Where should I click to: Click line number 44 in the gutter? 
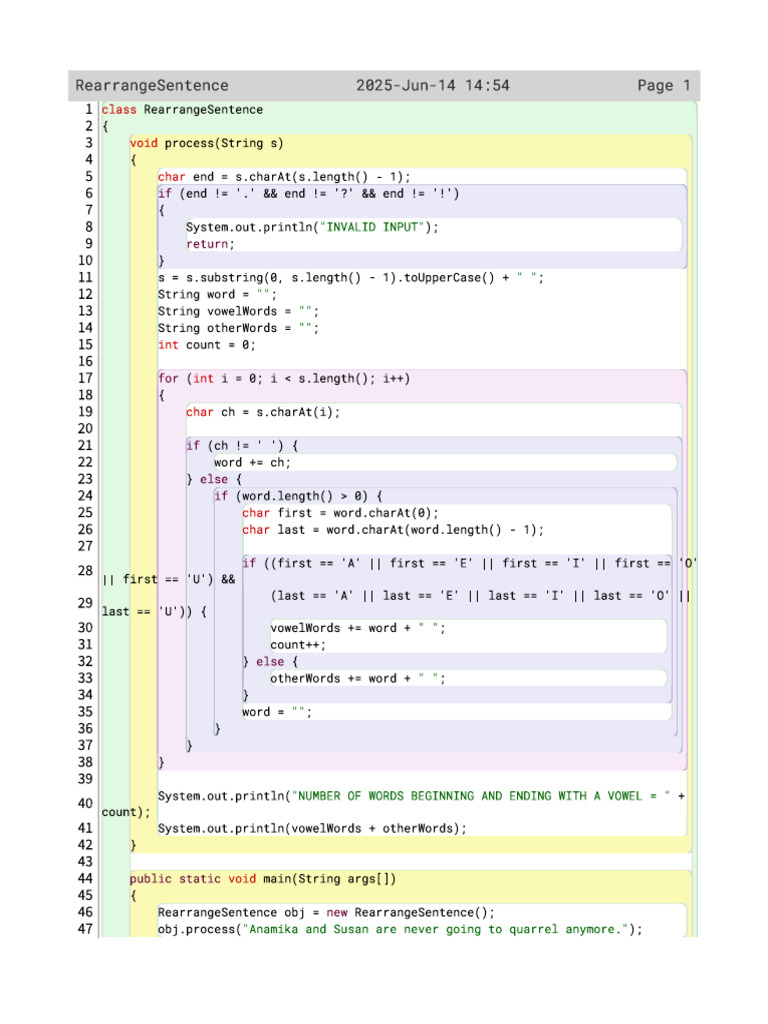tap(86, 879)
